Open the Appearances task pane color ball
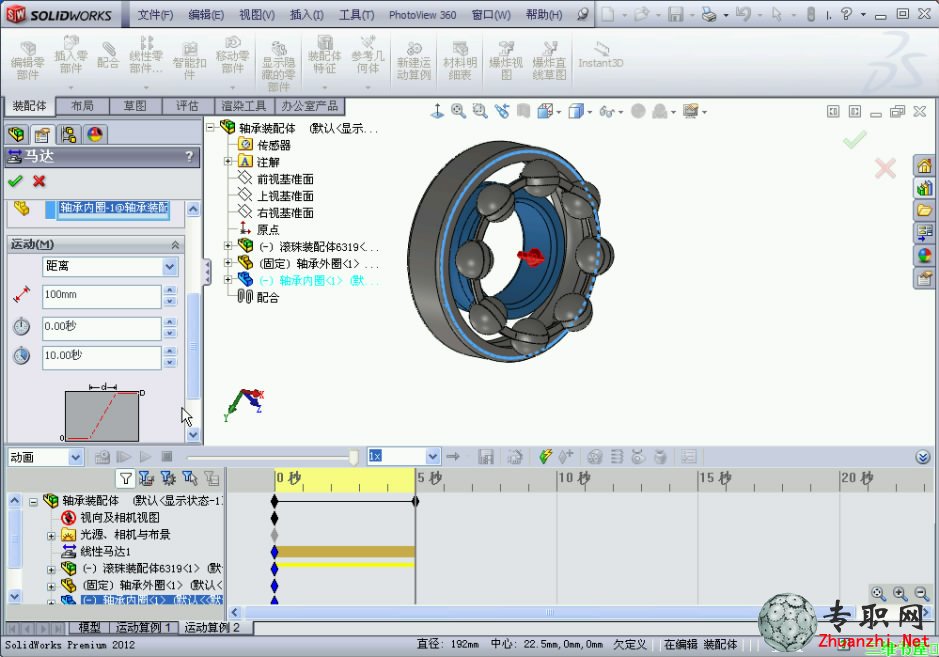Screen dimensions: 939x657 [x=925, y=256]
